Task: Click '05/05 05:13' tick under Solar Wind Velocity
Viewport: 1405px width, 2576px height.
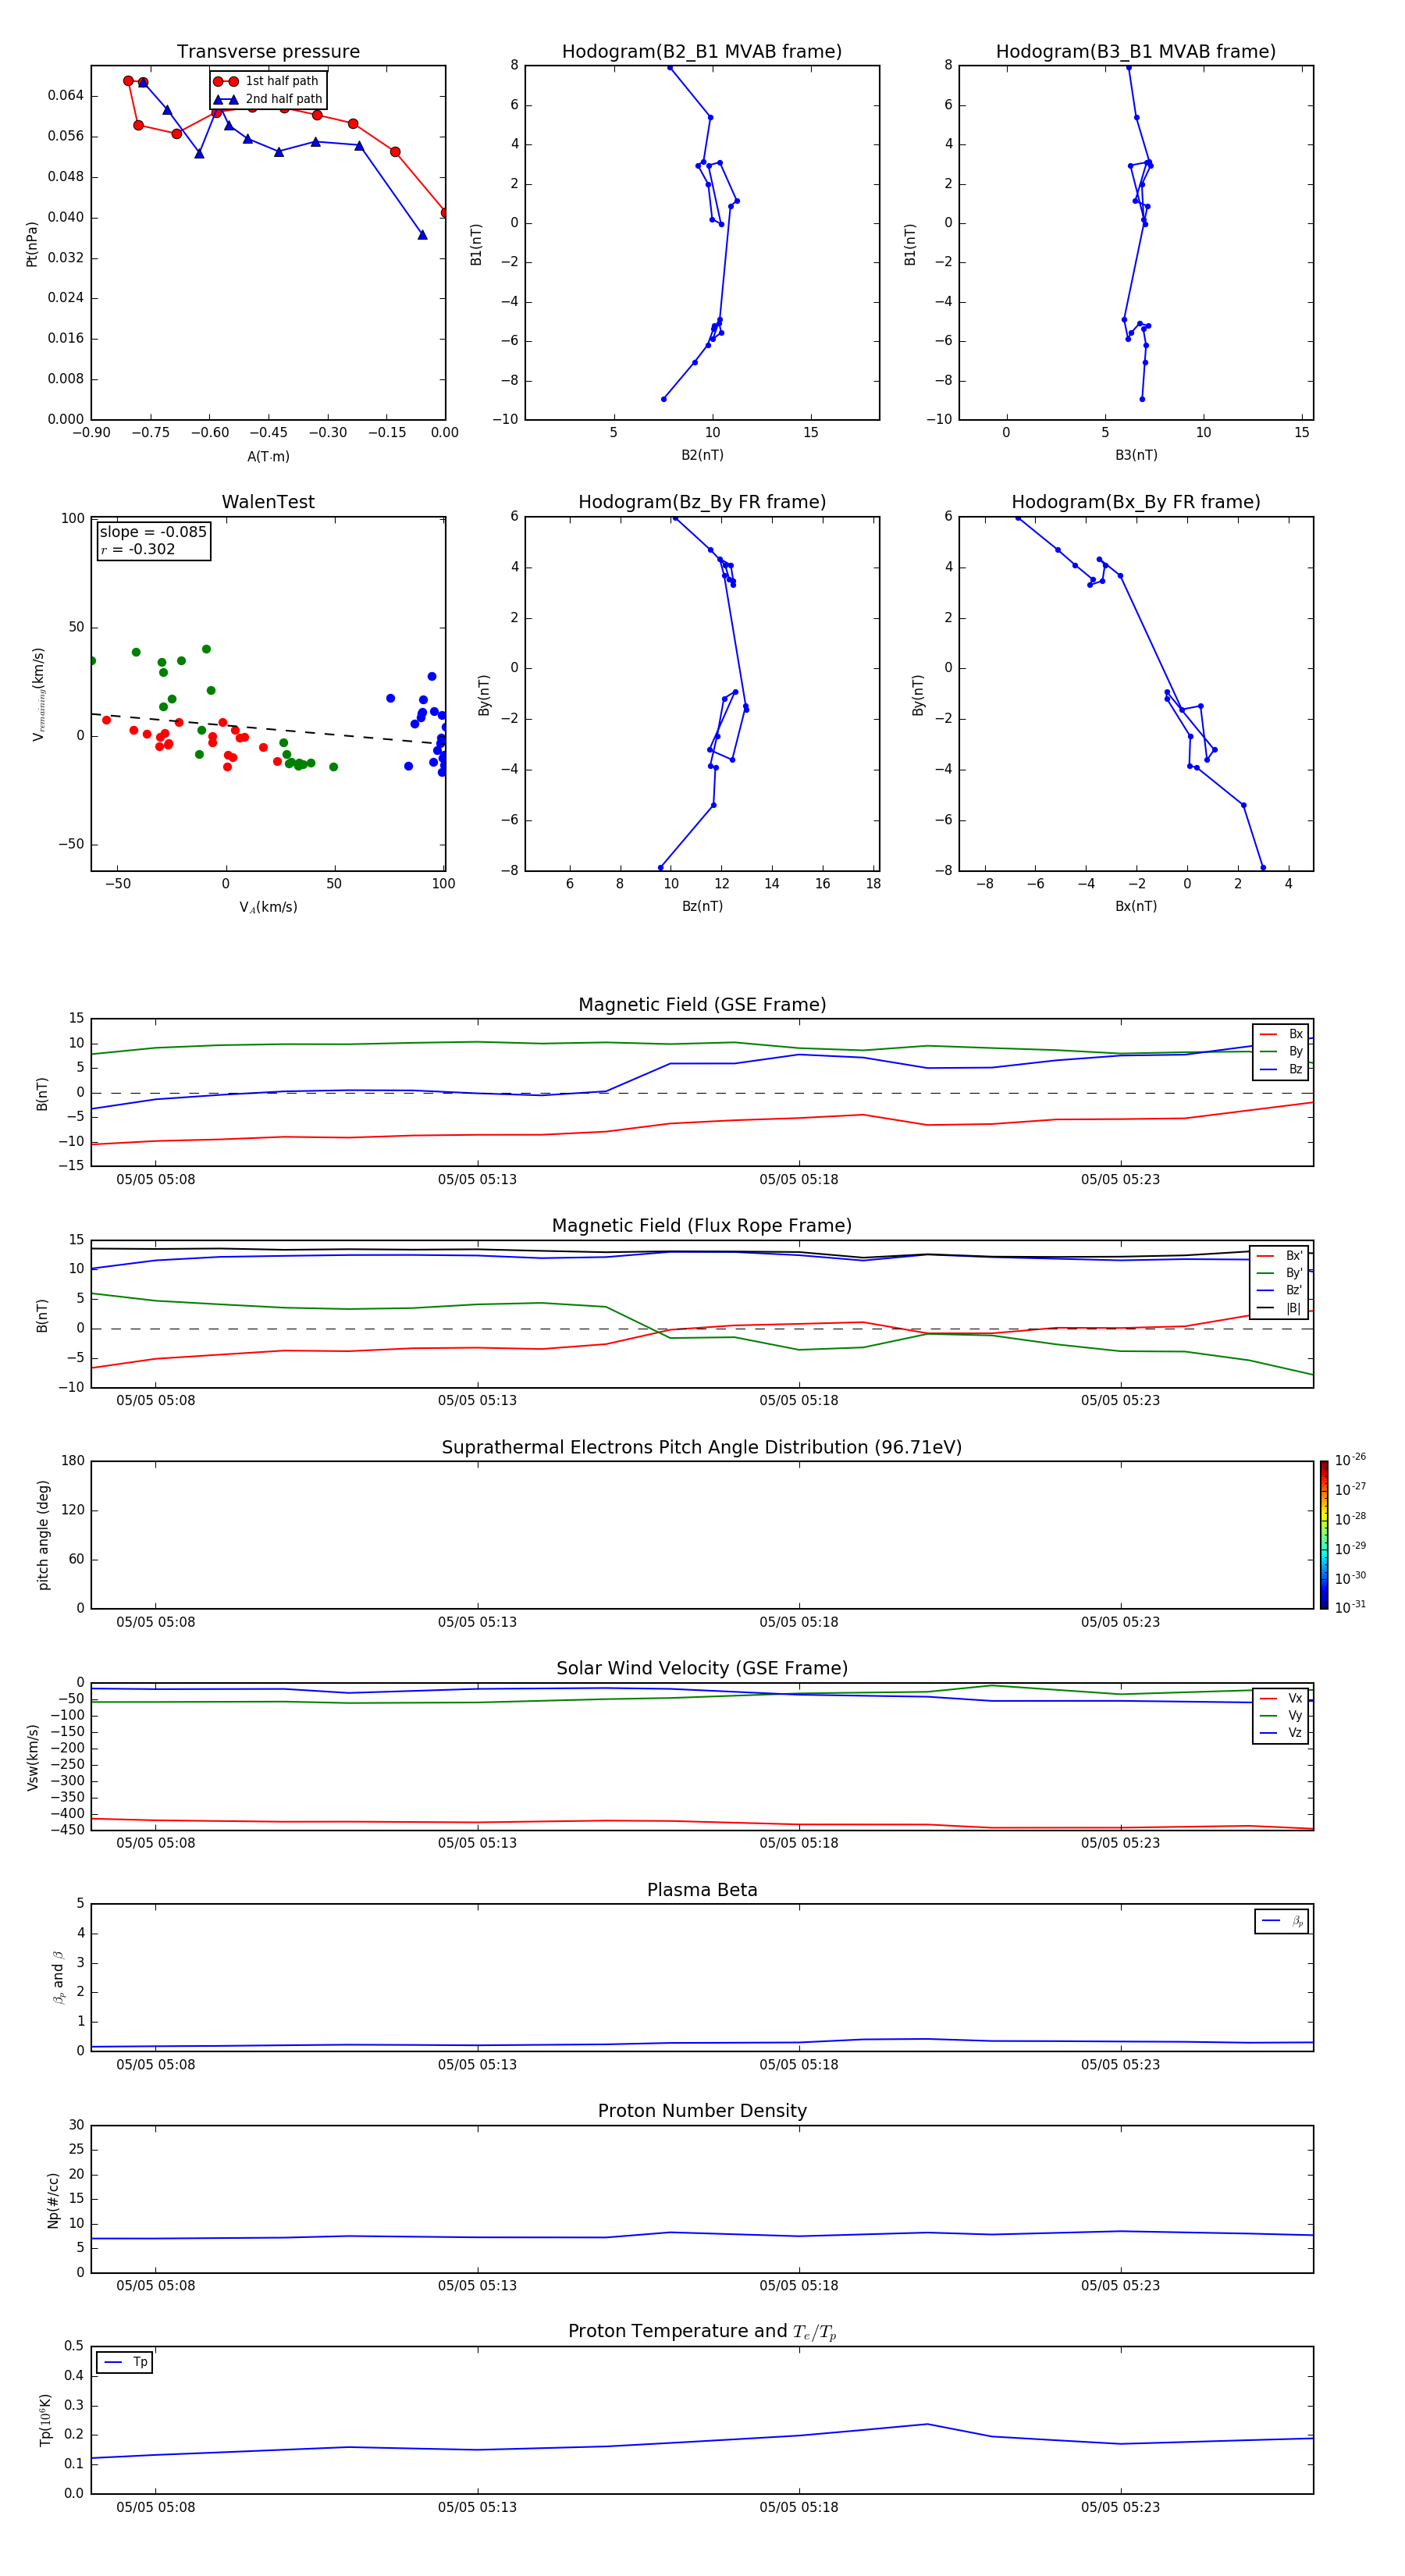Action: point(477,1843)
